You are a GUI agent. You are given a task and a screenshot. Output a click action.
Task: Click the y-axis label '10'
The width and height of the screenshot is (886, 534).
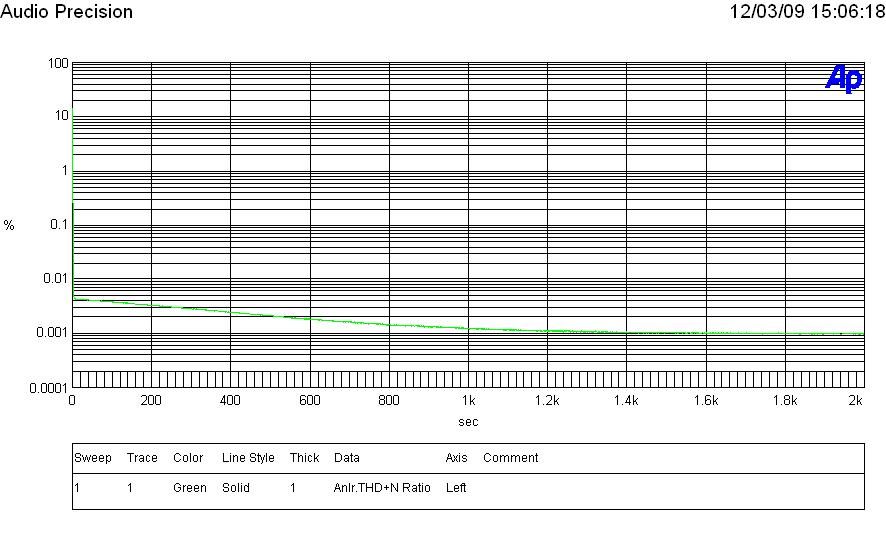(62, 116)
